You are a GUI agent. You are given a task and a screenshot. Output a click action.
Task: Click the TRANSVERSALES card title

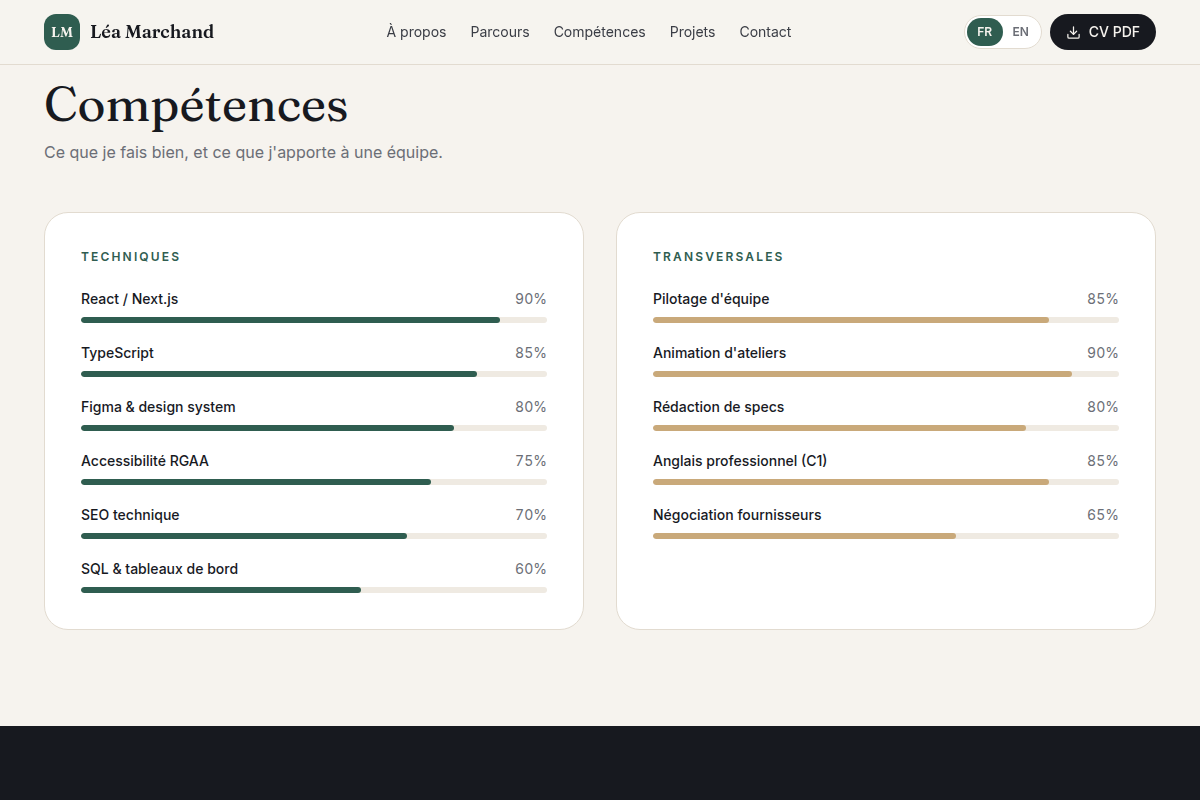(x=718, y=257)
